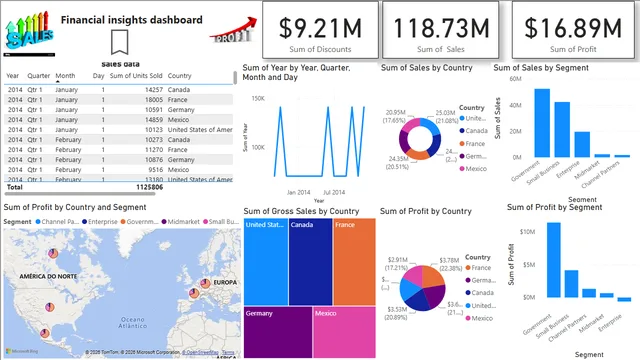This screenshot has width=640, height=360.
Task: Click the France pie marker on the map
Action: [194, 293]
